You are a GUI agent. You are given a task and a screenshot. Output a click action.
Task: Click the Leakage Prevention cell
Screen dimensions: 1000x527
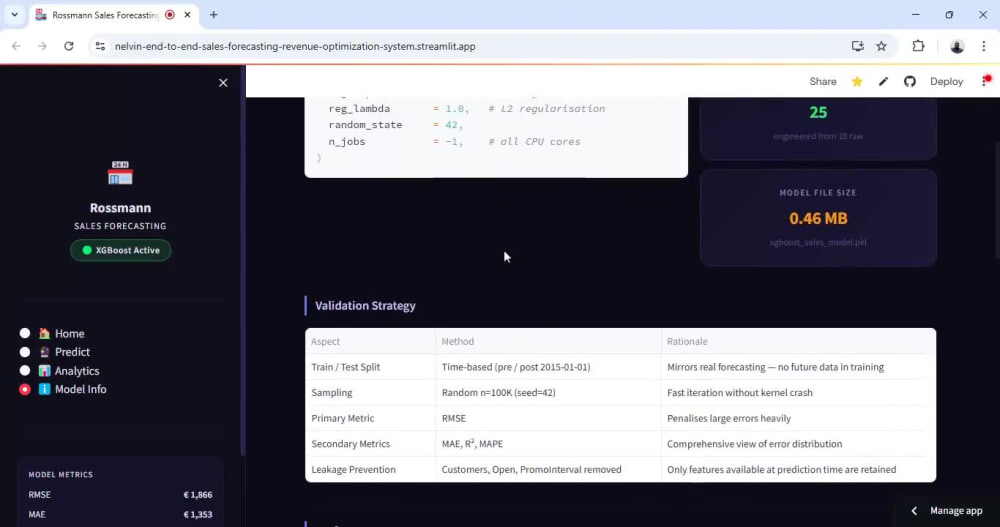click(370, 469)
